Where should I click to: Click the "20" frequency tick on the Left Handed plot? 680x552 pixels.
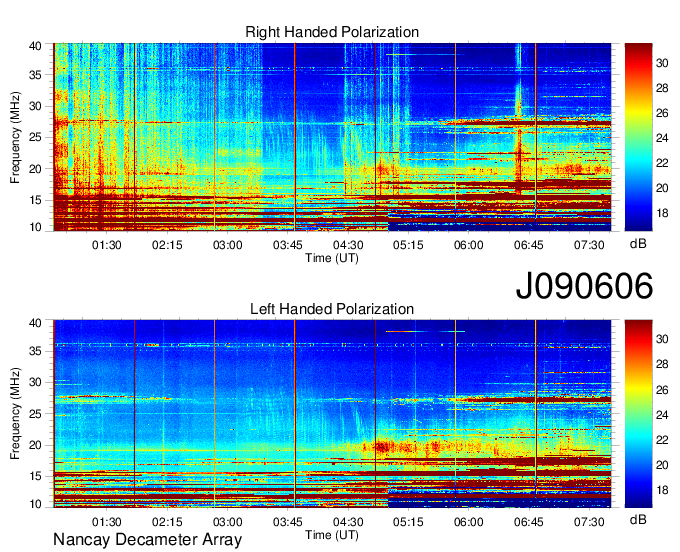[x=35, y=445]
